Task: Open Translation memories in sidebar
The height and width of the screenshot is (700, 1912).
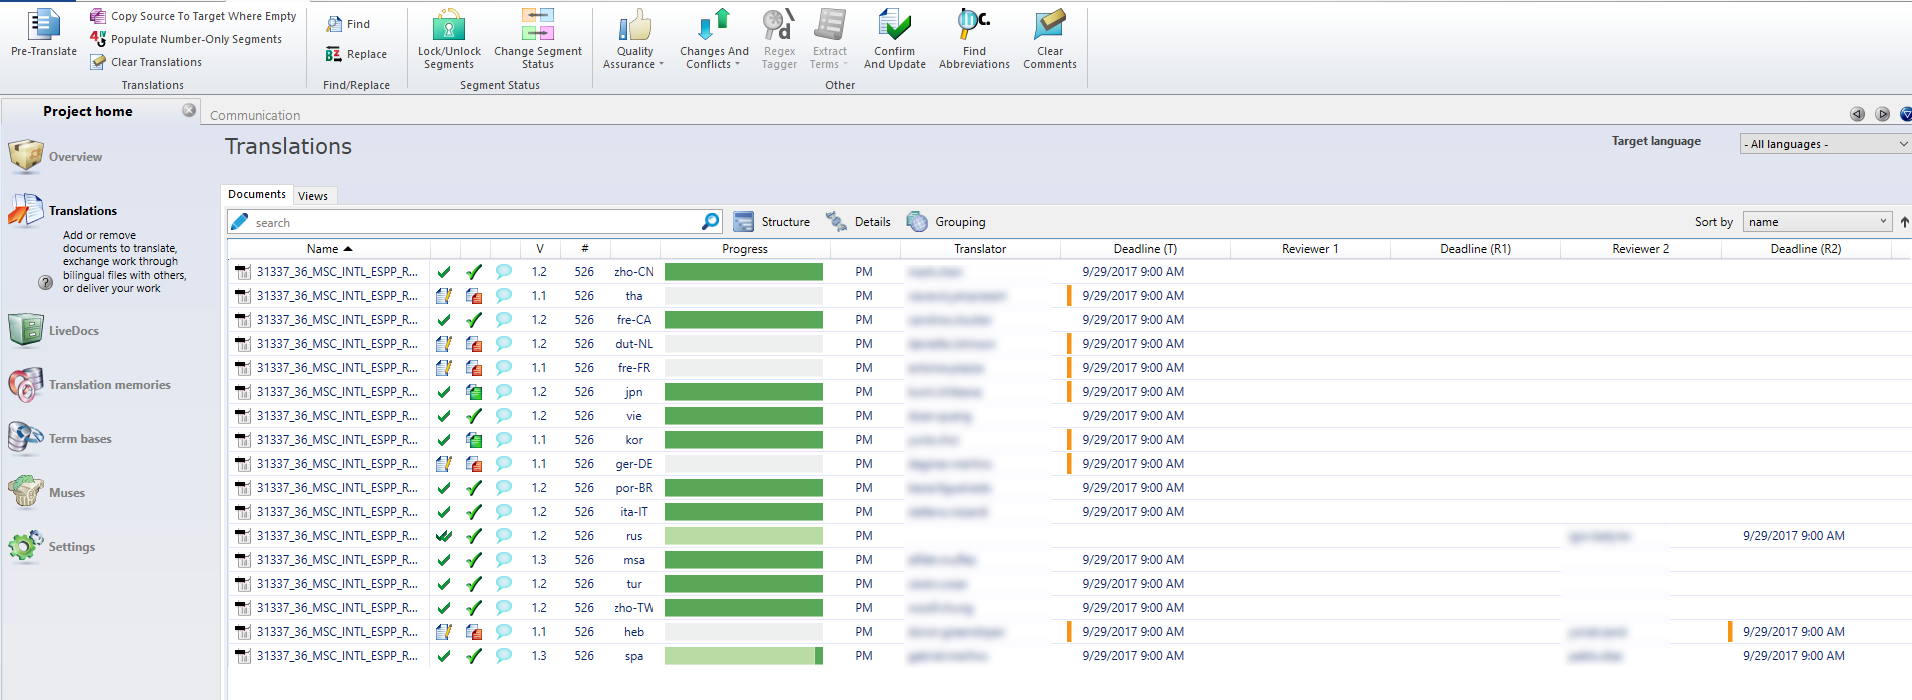Action: pos(109,385)
